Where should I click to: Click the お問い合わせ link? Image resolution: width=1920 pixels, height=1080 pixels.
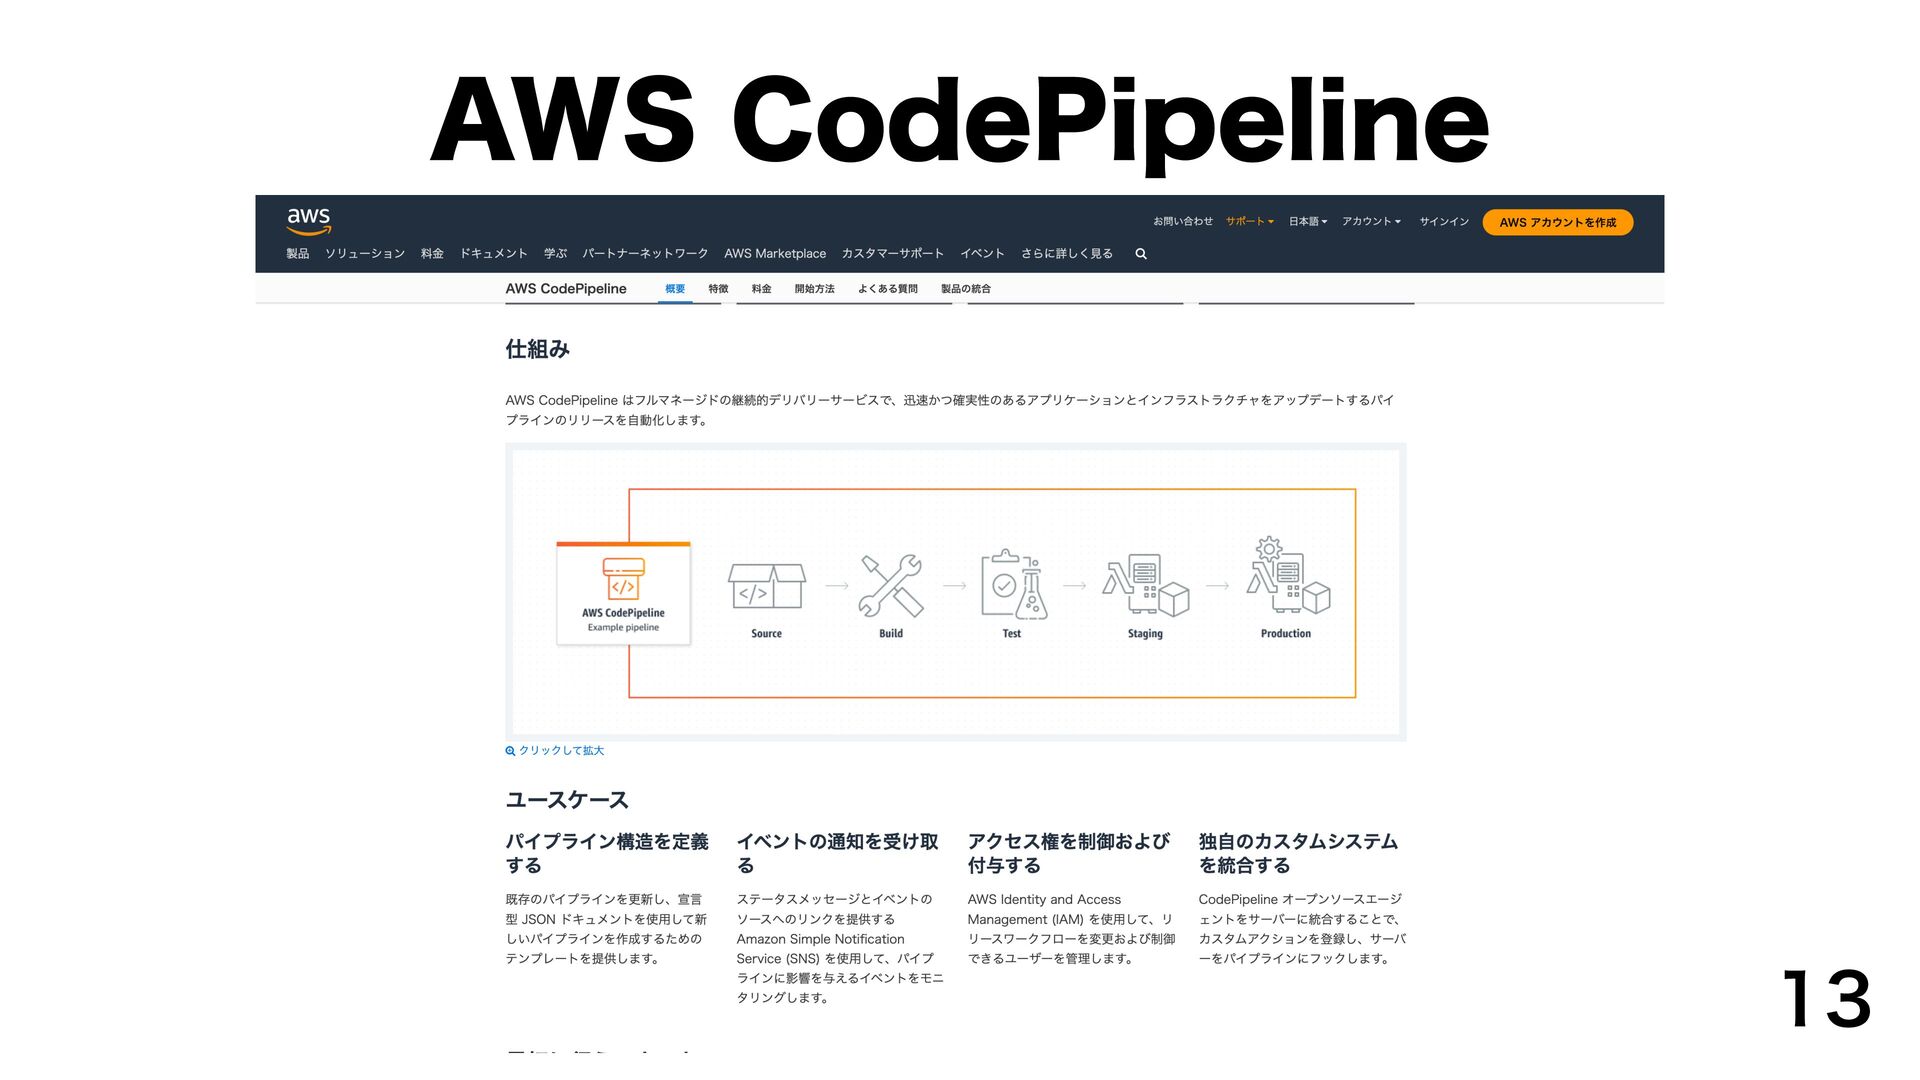(x=1183, y=222)
